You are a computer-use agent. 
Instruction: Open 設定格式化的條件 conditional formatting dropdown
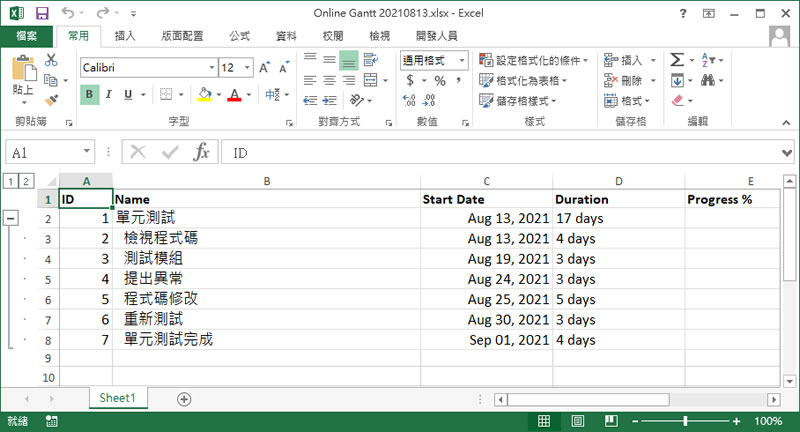click(x=534, y=60)
